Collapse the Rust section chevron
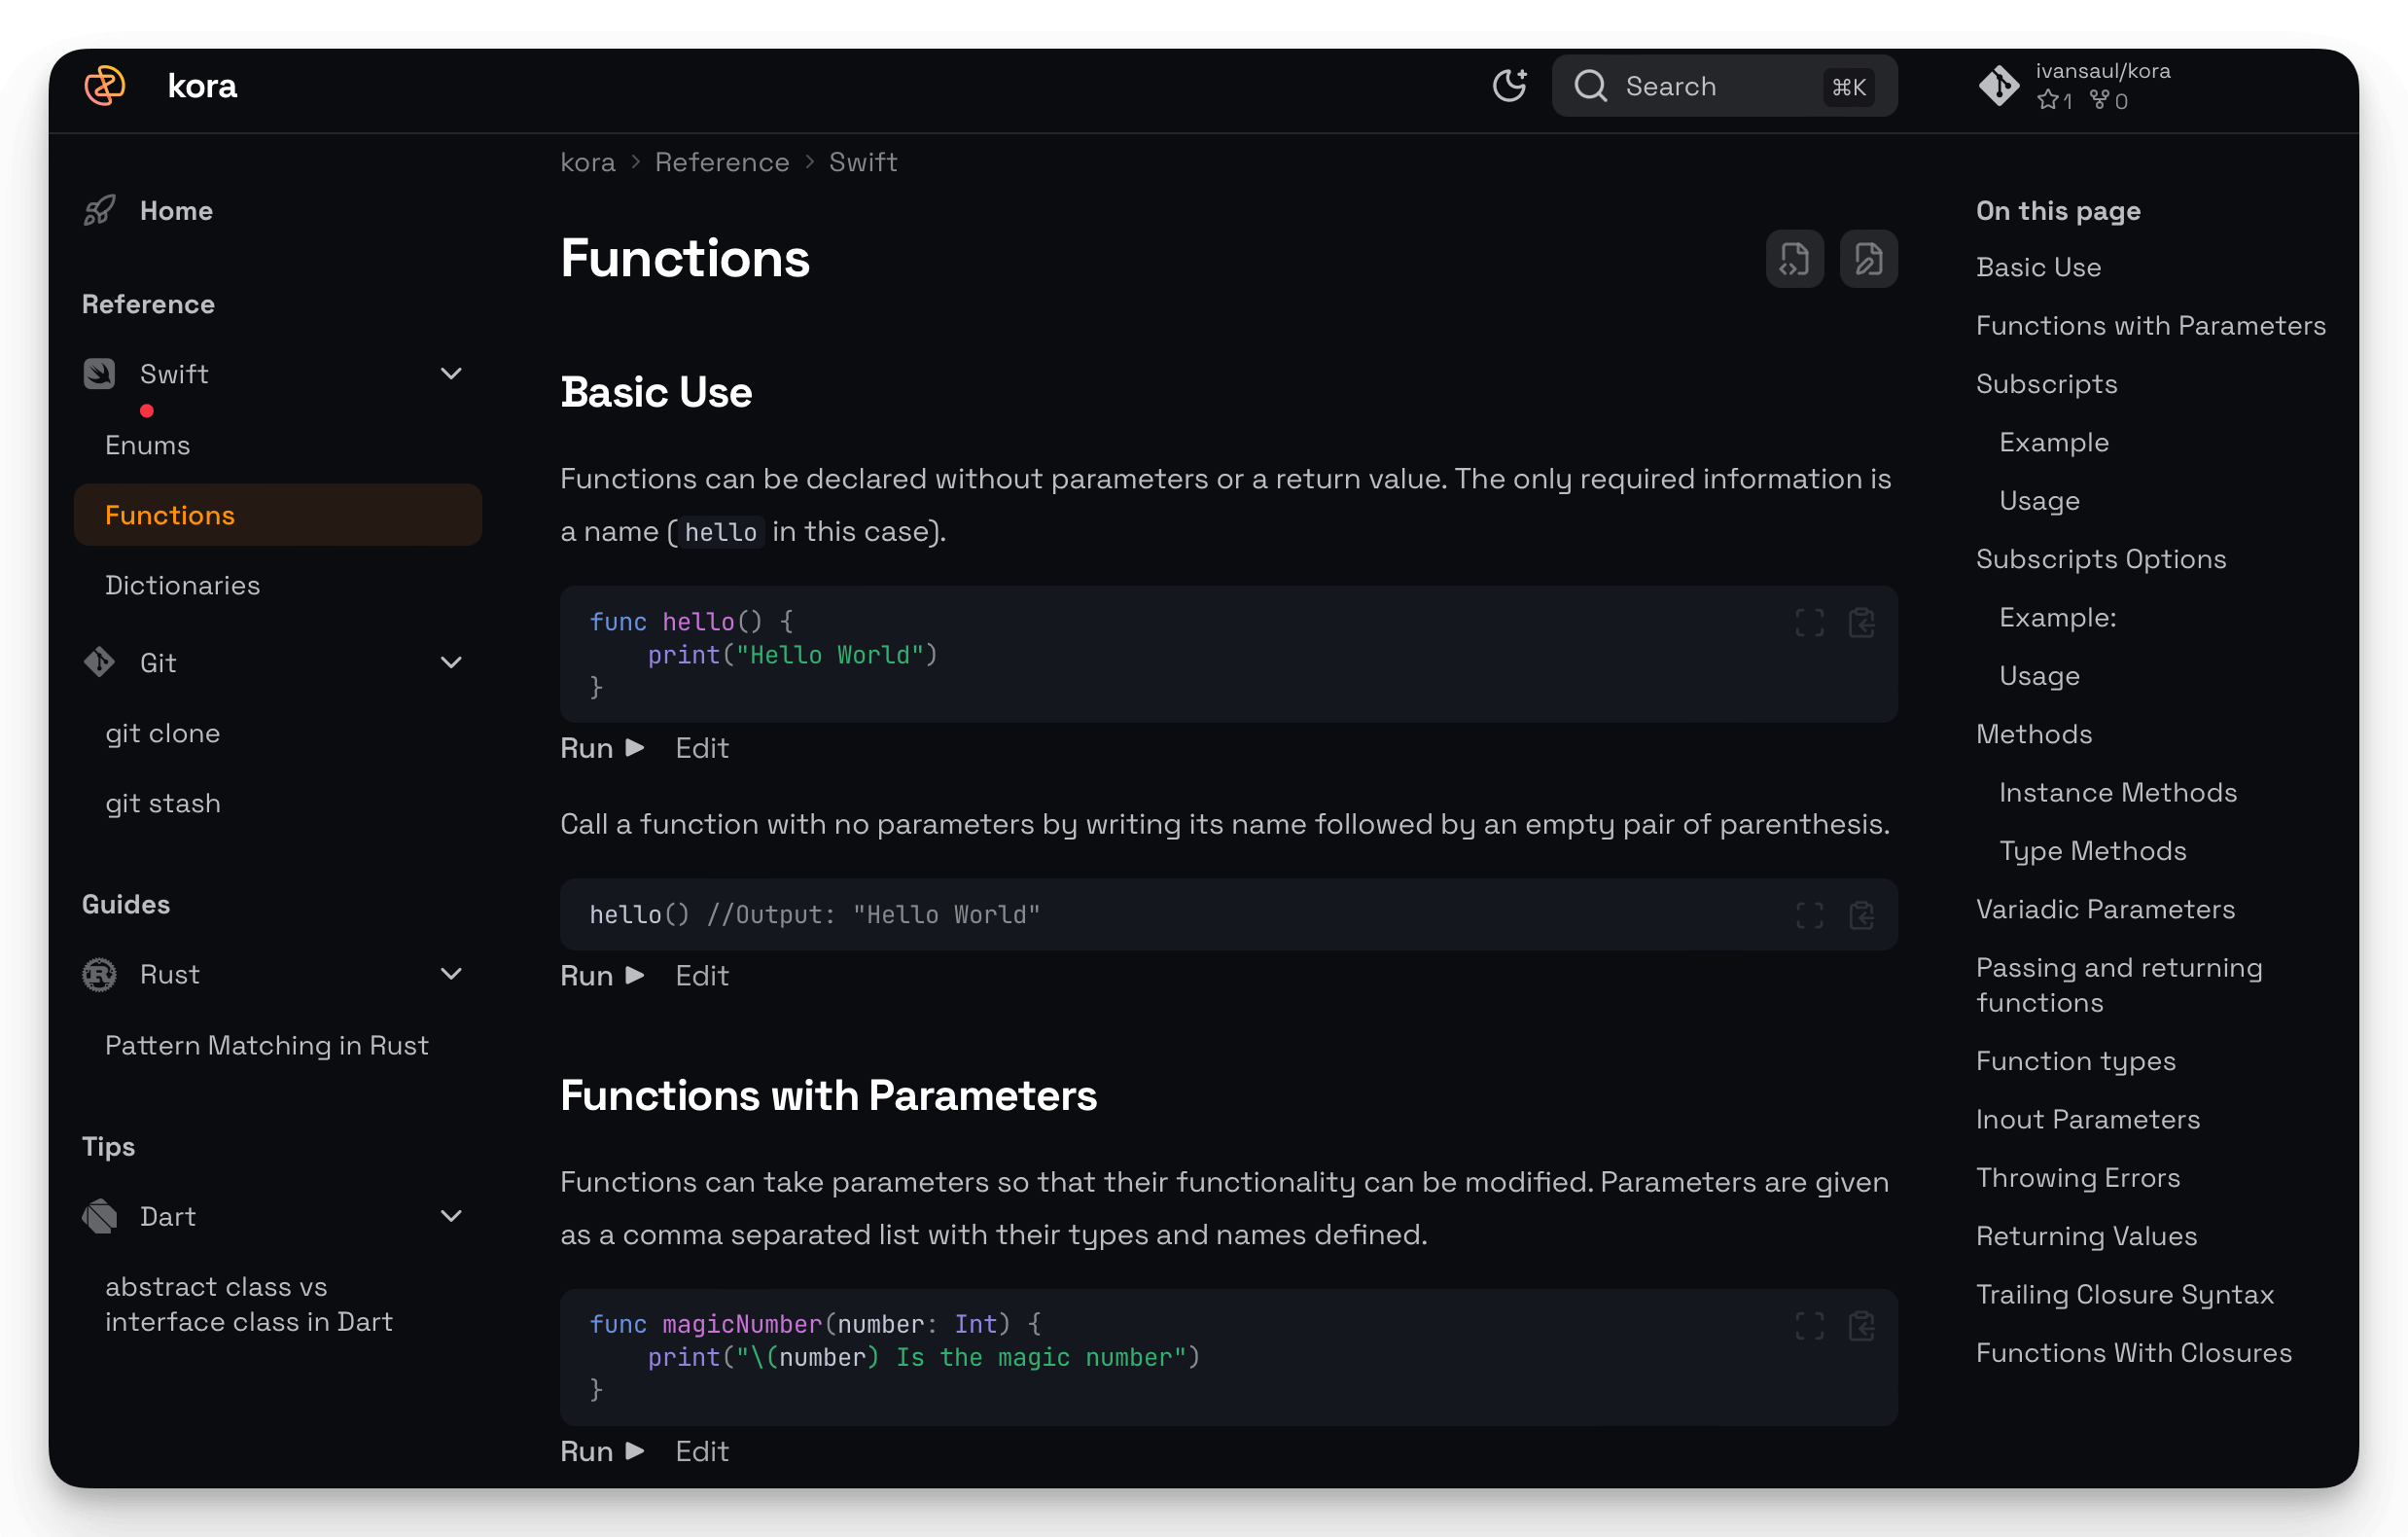Screen dimensions: 2408x1537 451,974
